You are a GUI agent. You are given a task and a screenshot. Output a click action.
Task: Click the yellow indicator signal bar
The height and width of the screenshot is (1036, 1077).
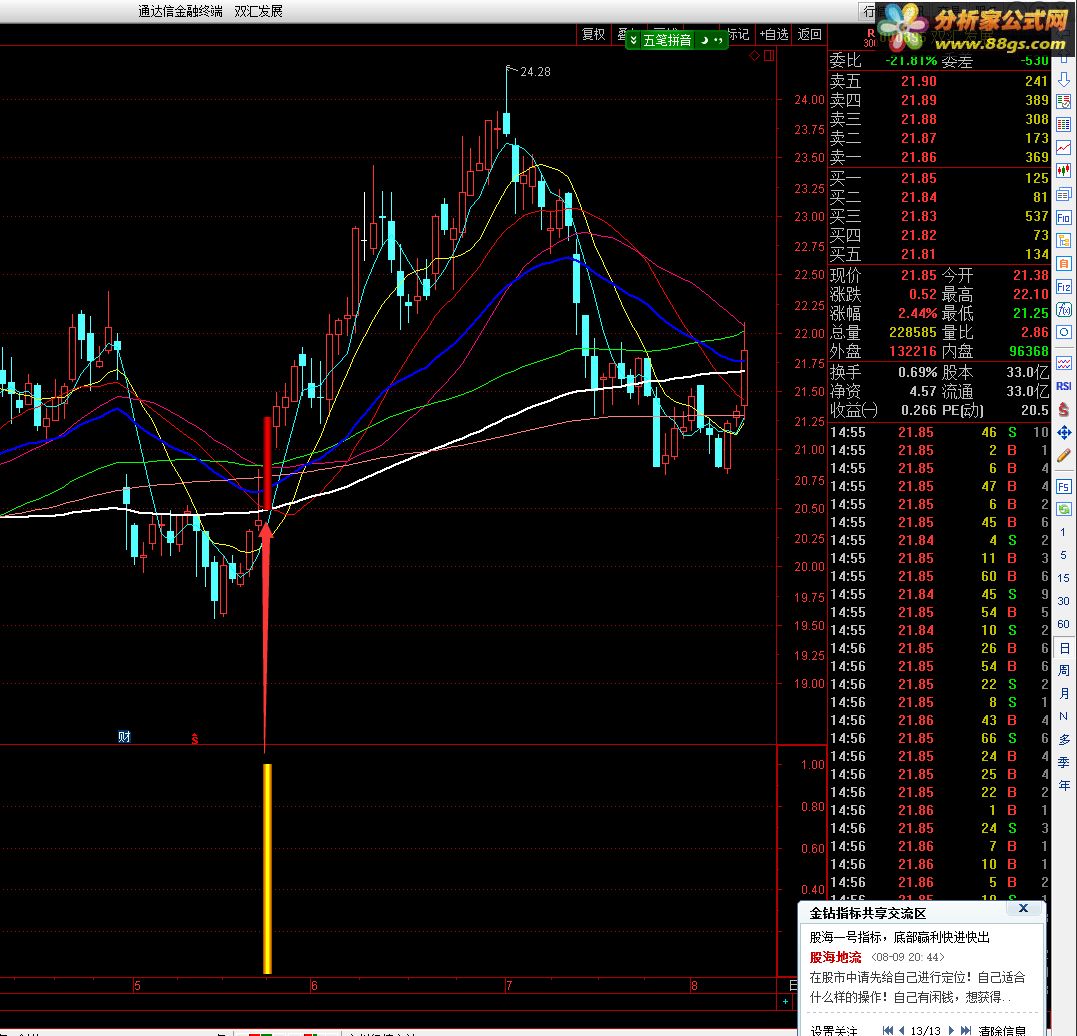[267, 868]
